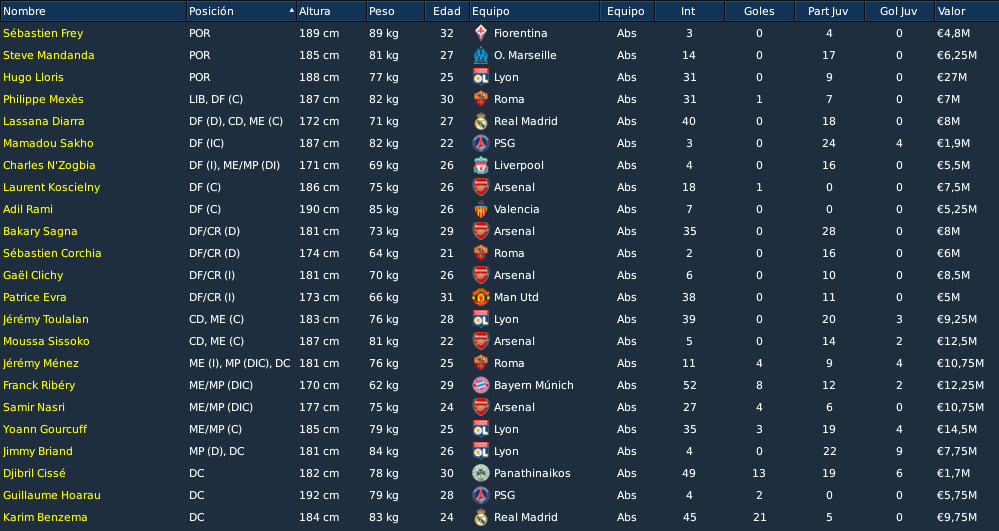Sort players by Goles column header

tap(759, 11)
